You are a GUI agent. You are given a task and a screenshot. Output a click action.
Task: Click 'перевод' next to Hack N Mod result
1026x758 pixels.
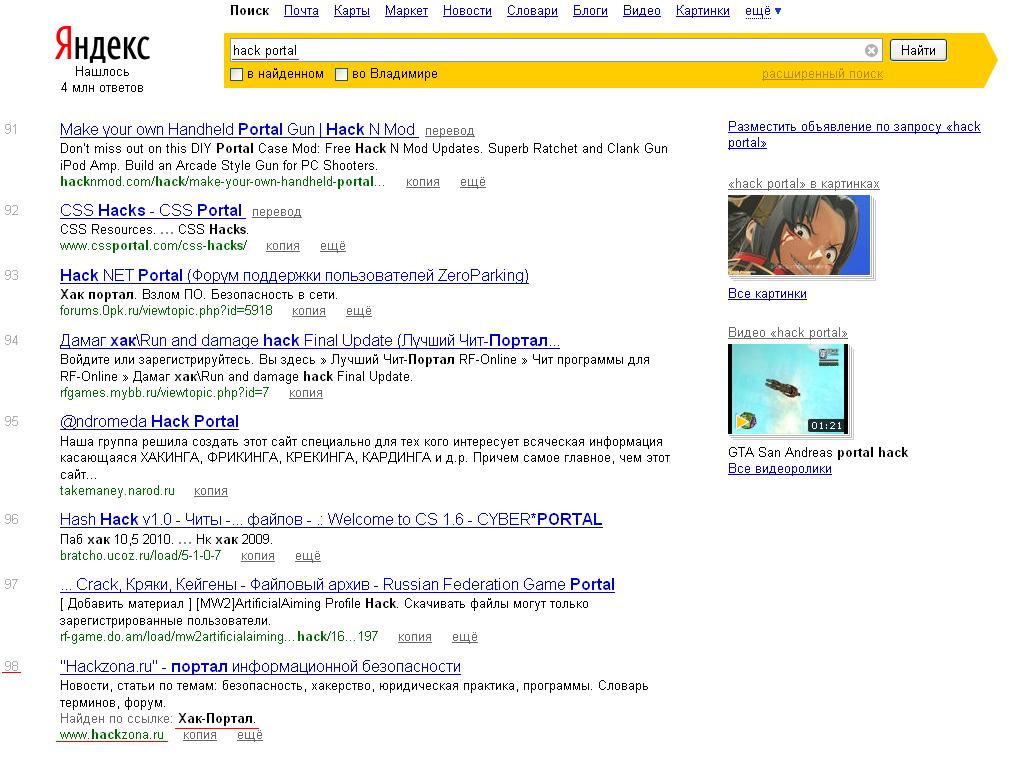pos(450,131)
